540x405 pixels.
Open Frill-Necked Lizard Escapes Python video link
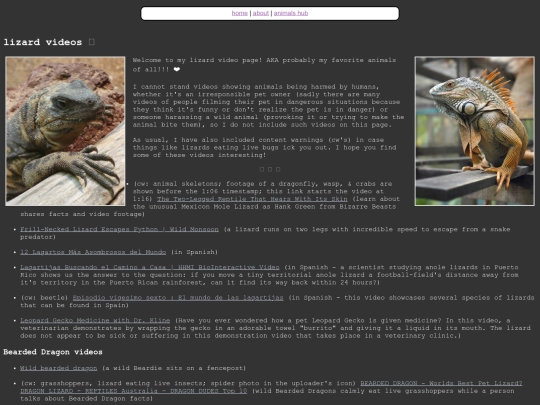point(119,229)
